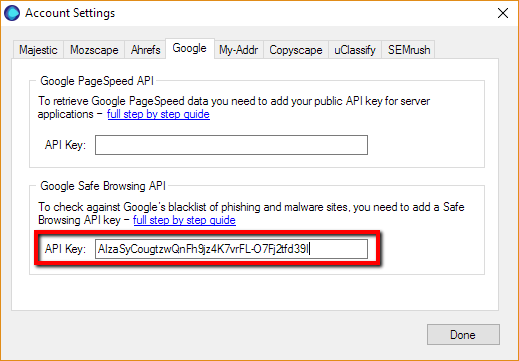The width and height of the screenshot is (519, 361).
Task: Open PageSpeed full step by step guide link
Action: tap(158, 114)
